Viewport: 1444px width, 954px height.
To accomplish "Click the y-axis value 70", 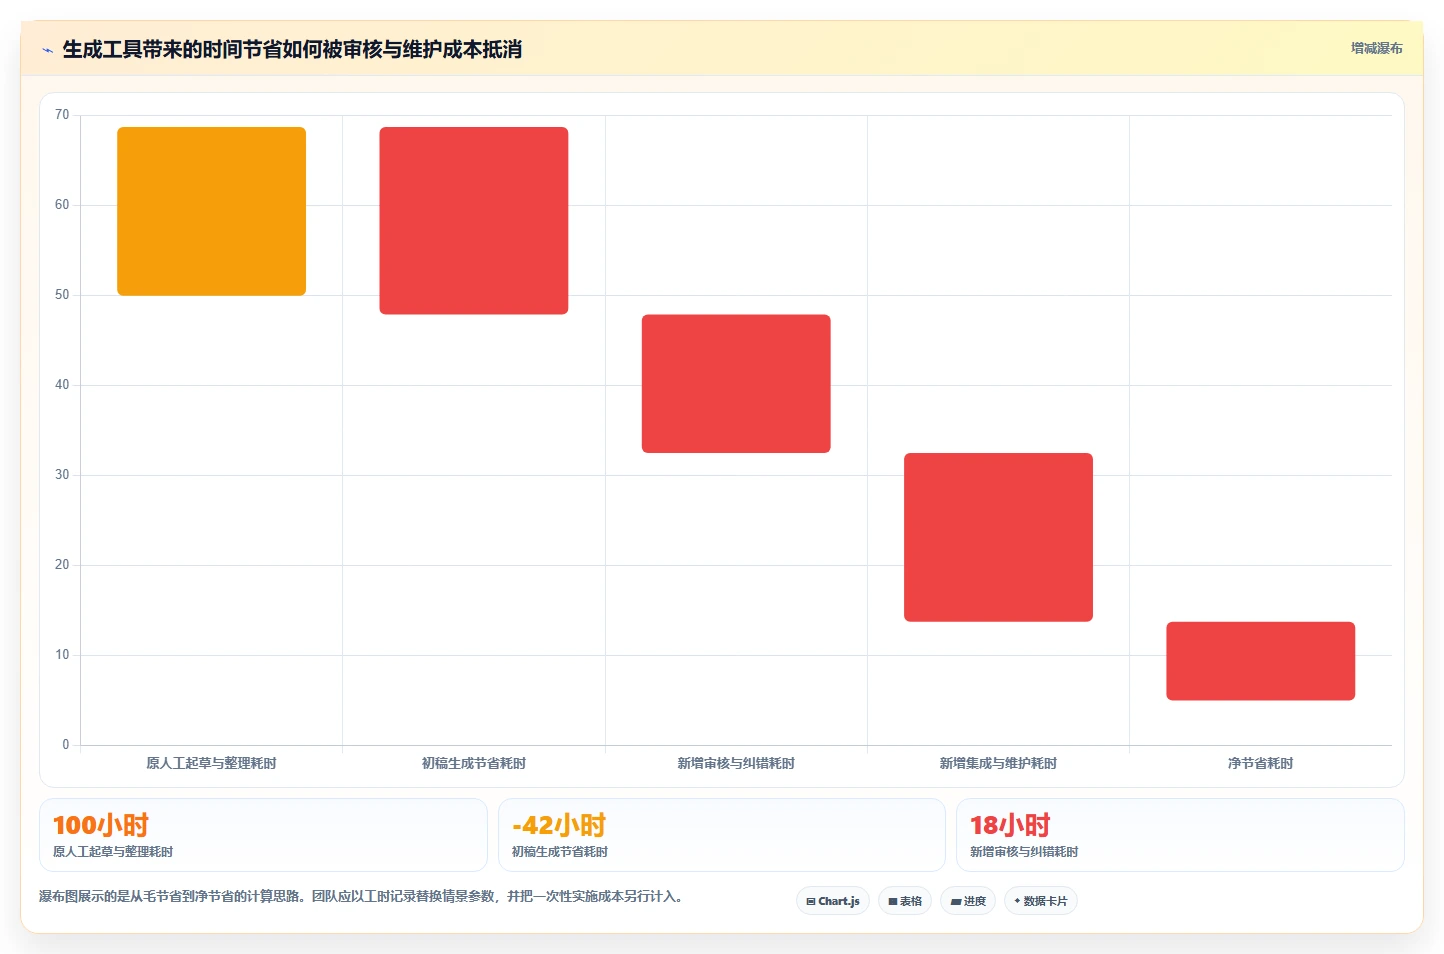I will tap(62, 115).
